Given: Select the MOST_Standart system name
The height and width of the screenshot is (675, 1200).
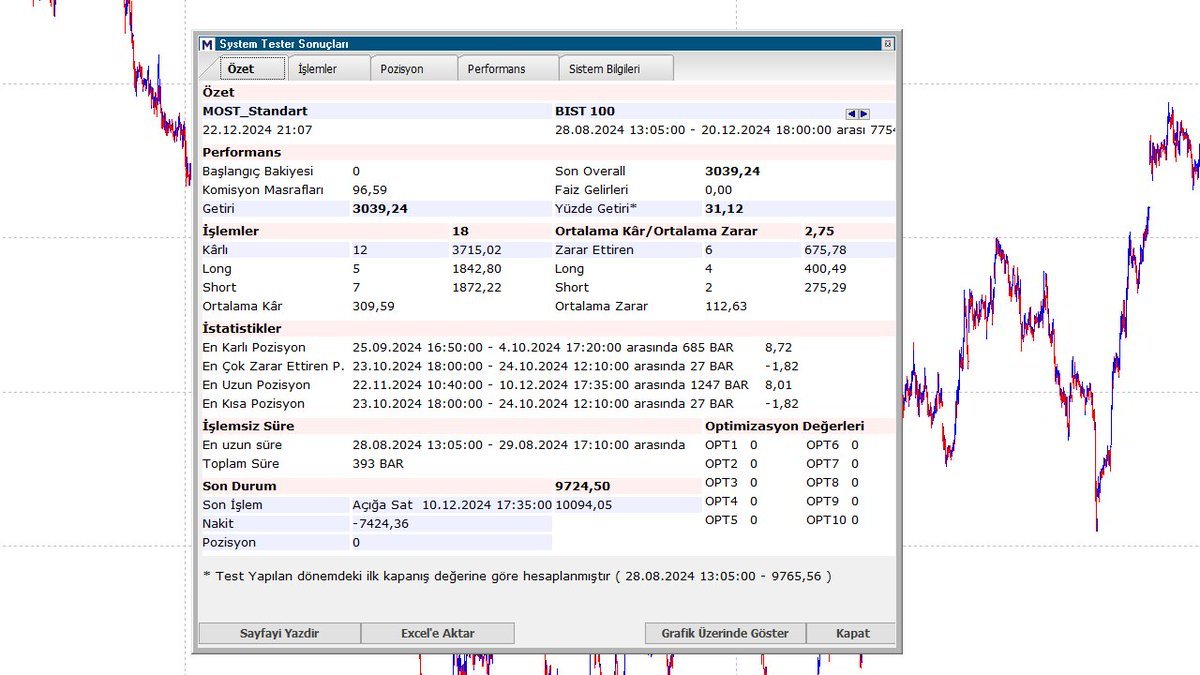Looking at the screenshot, I should click(x=255, y=111).
